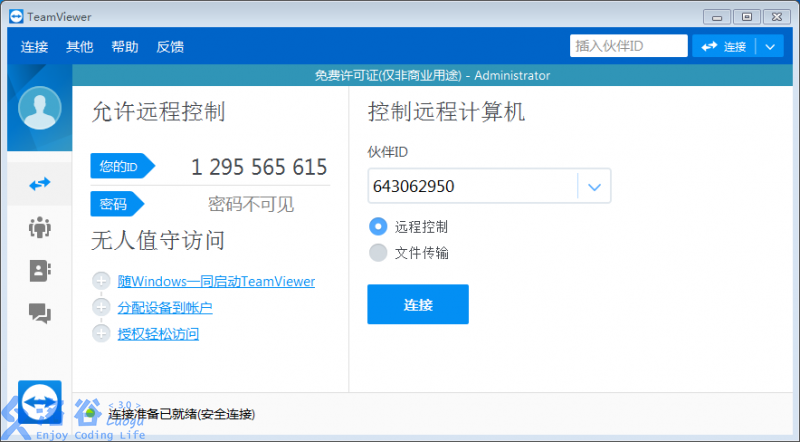Click the TeamViewer logo at bottom left
Image resolution: width=800 pixels, height=442 pixels.
coord(40,402)
